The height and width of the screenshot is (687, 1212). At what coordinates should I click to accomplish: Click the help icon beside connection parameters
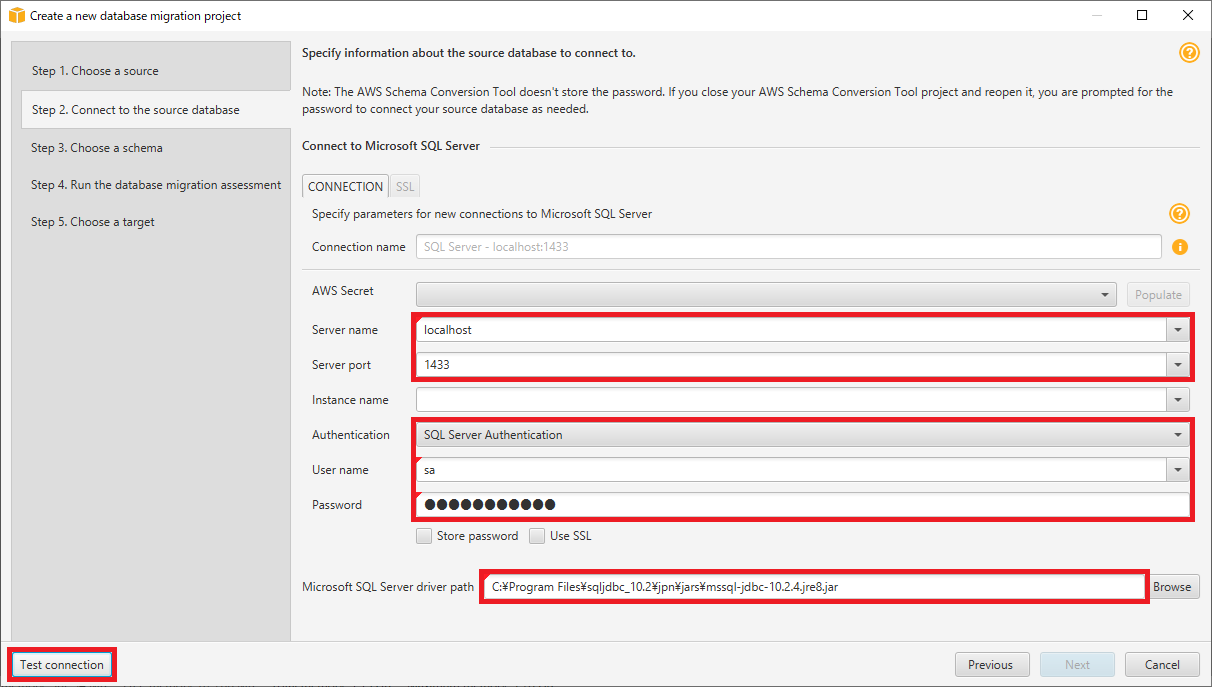coord(1179,214)
